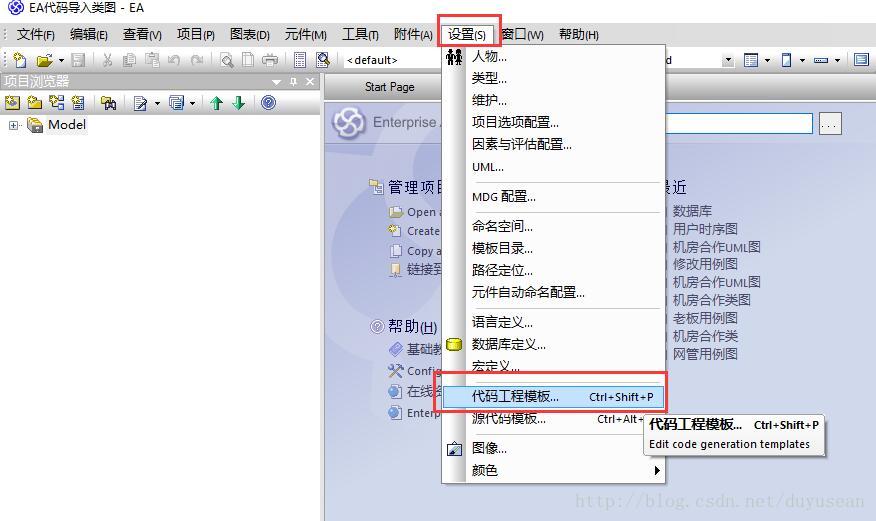
Task: Click green down arrow in project browser
Action: click(x=239, y=103)
